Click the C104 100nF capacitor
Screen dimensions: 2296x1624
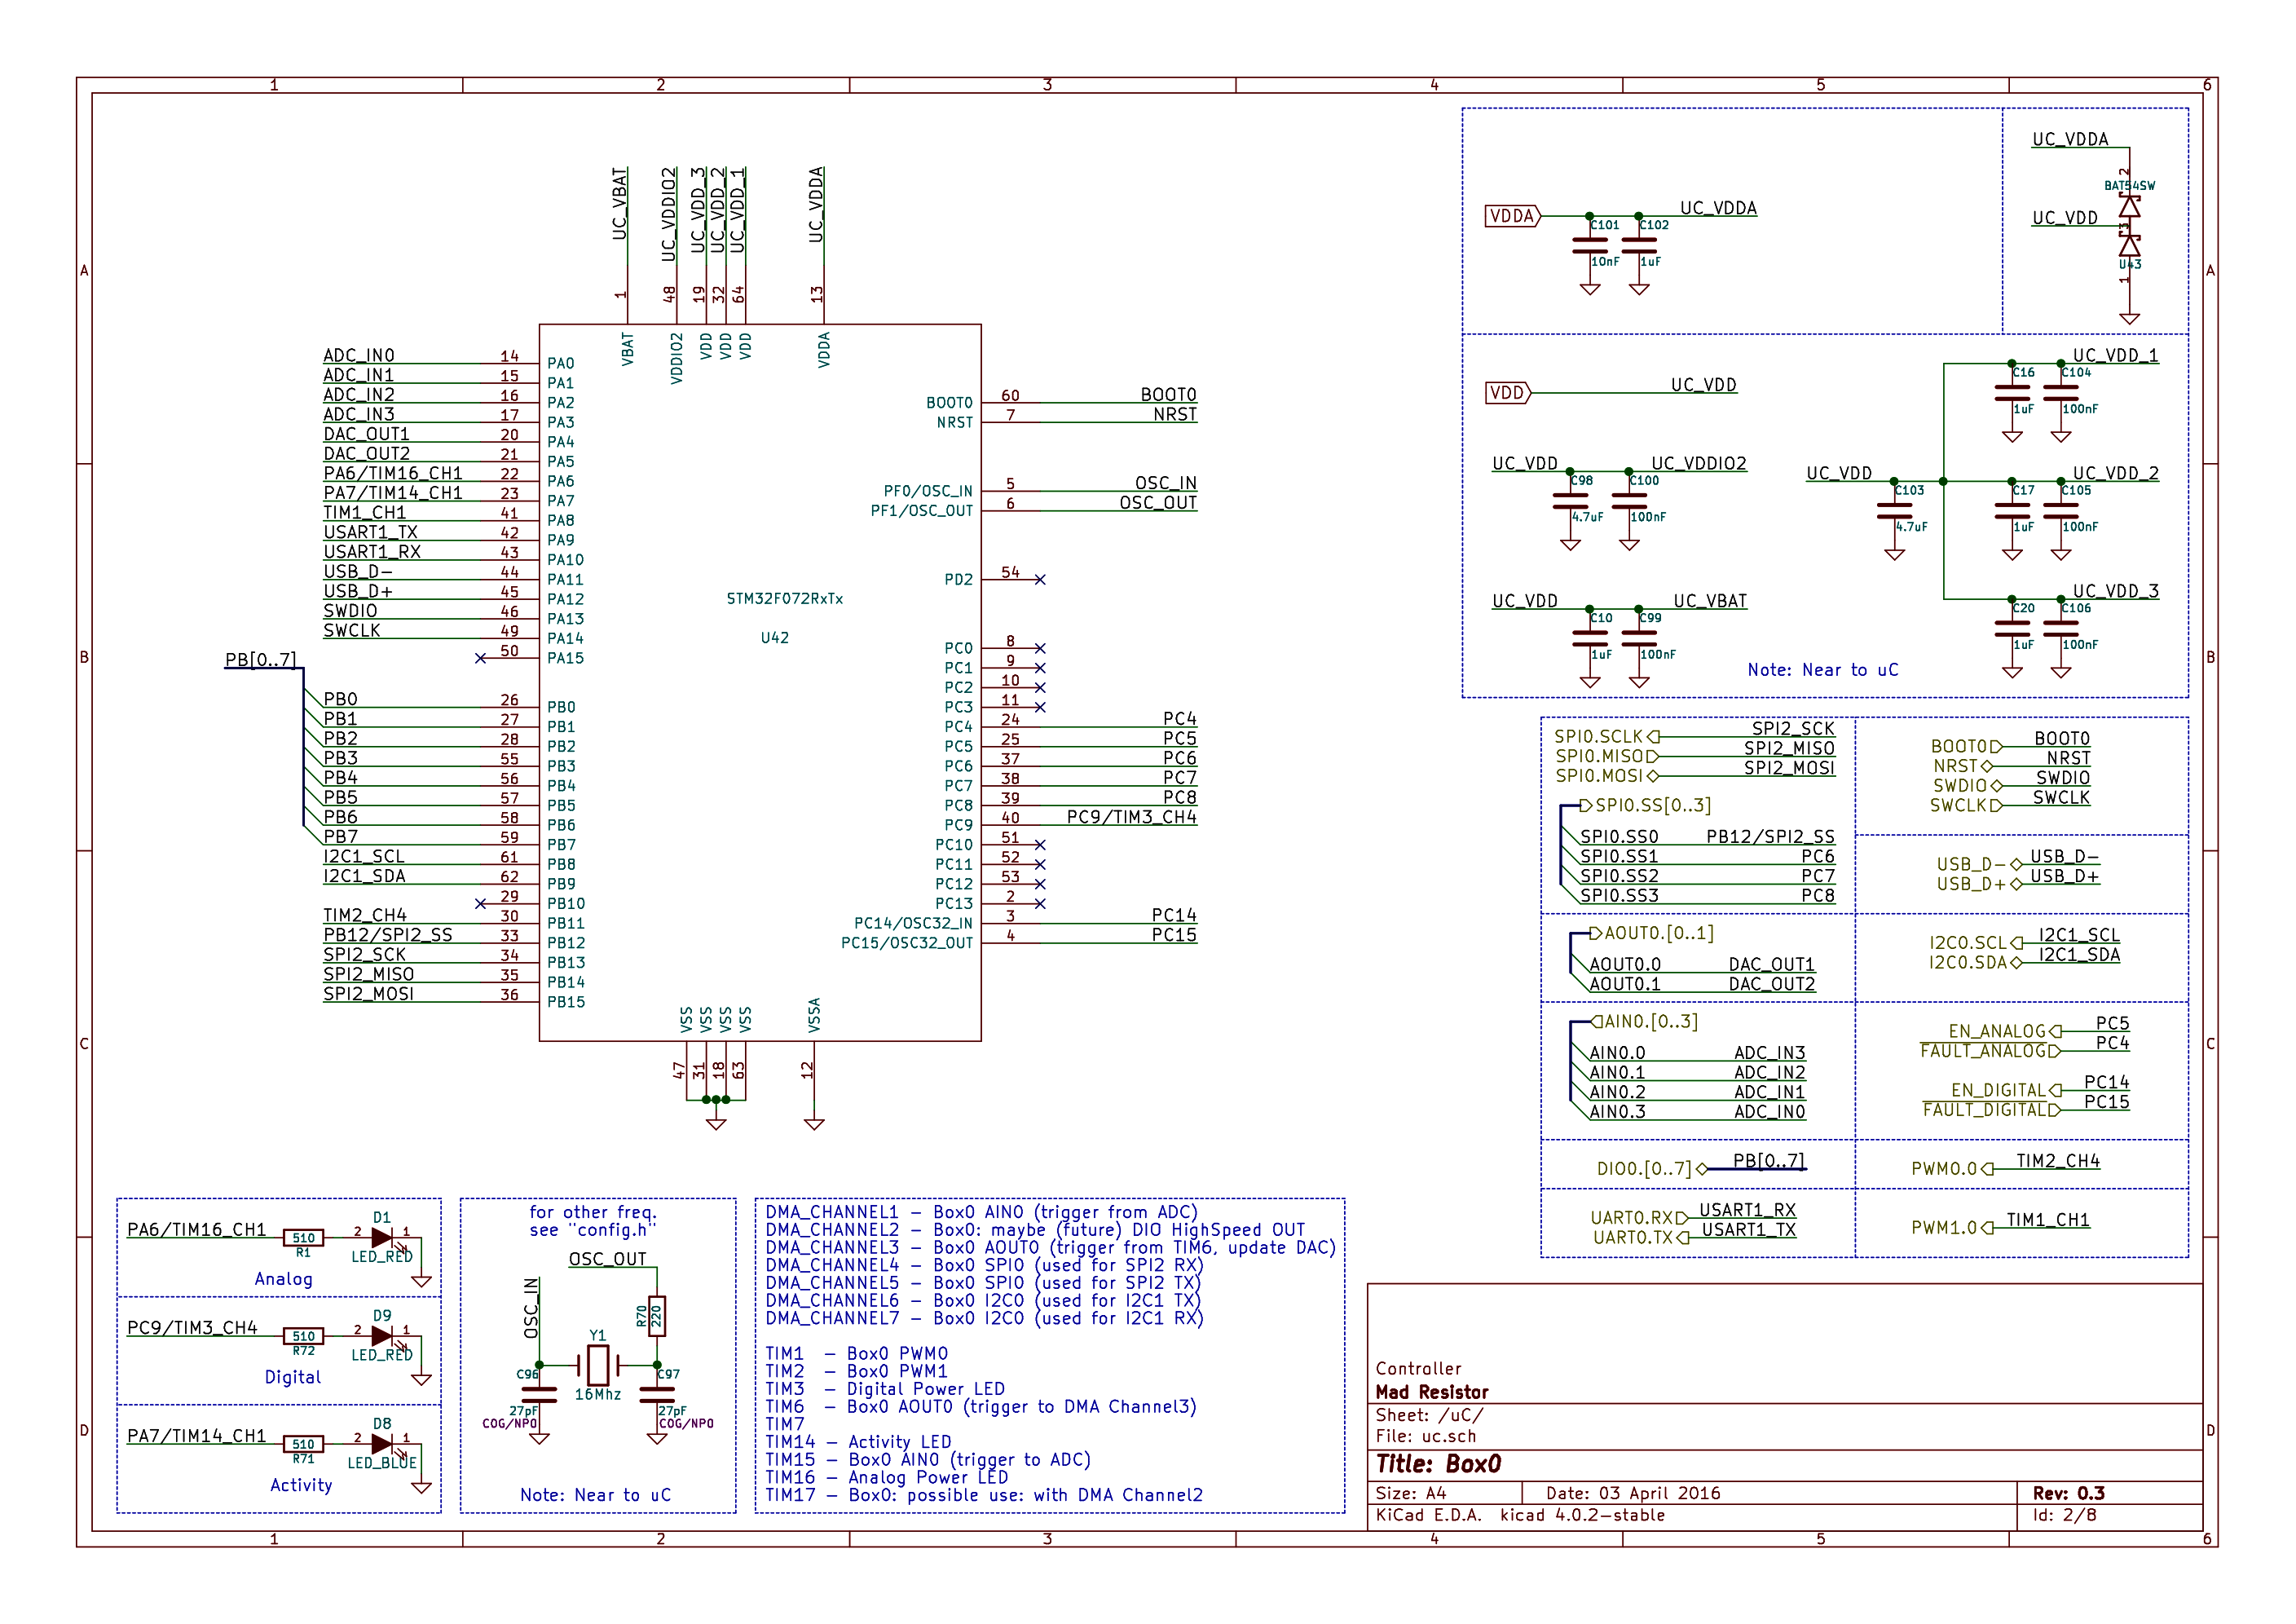pyautogui.click(x=2061, y=393)
